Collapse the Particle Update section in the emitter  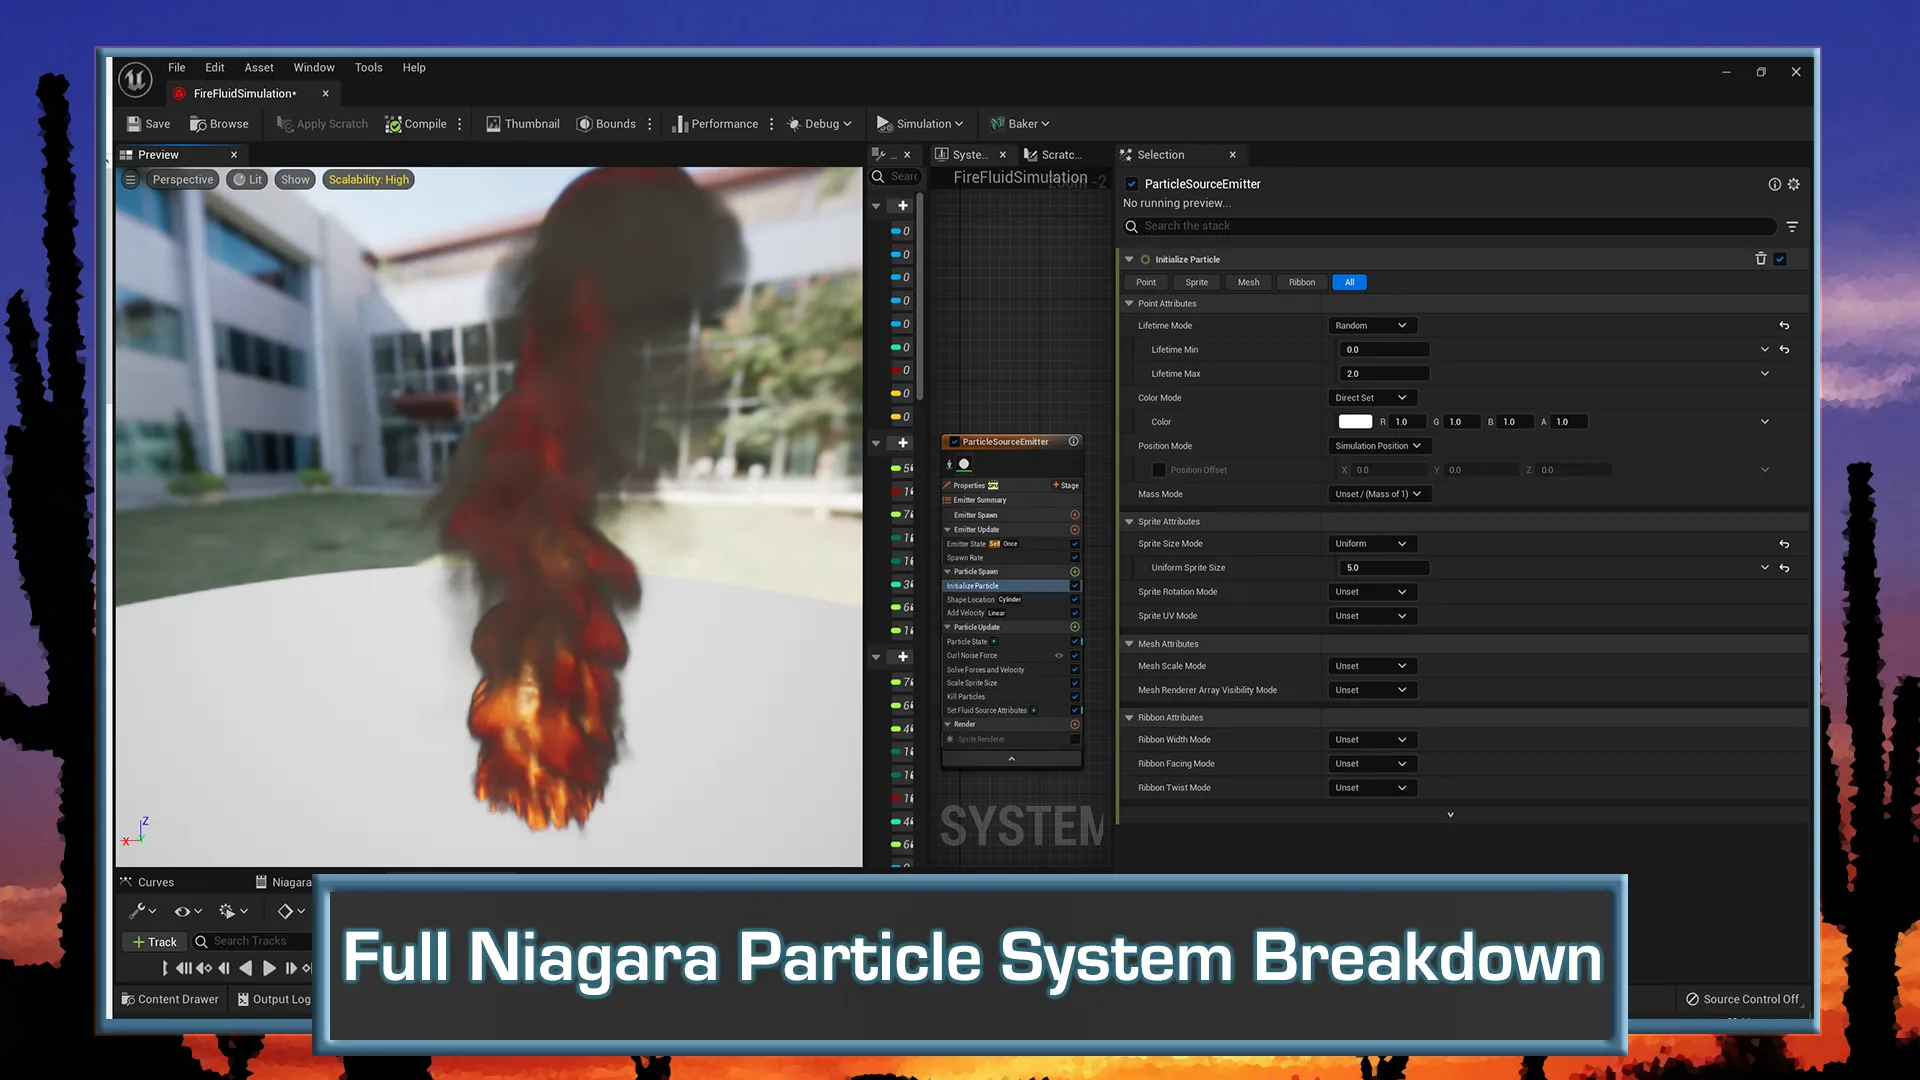pyautogui.click(x=948, y=627)
